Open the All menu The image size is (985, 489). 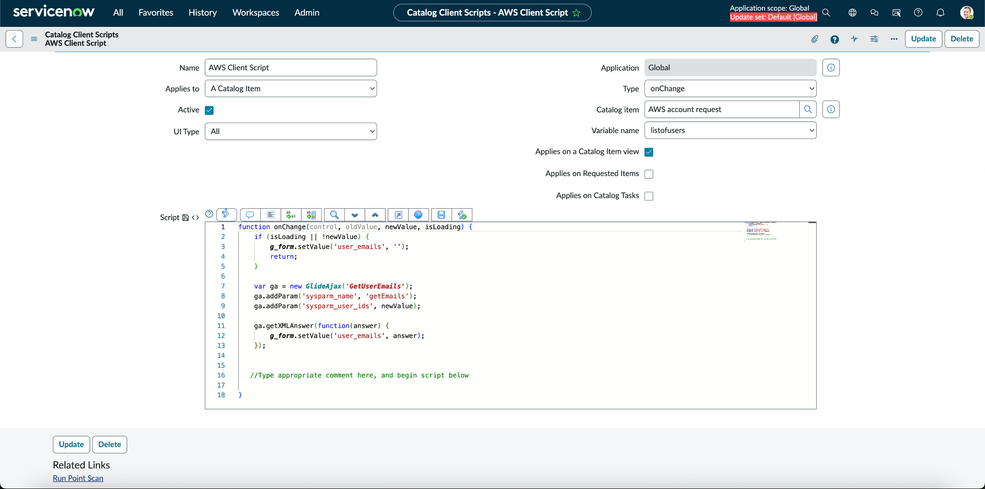(118, 13)
